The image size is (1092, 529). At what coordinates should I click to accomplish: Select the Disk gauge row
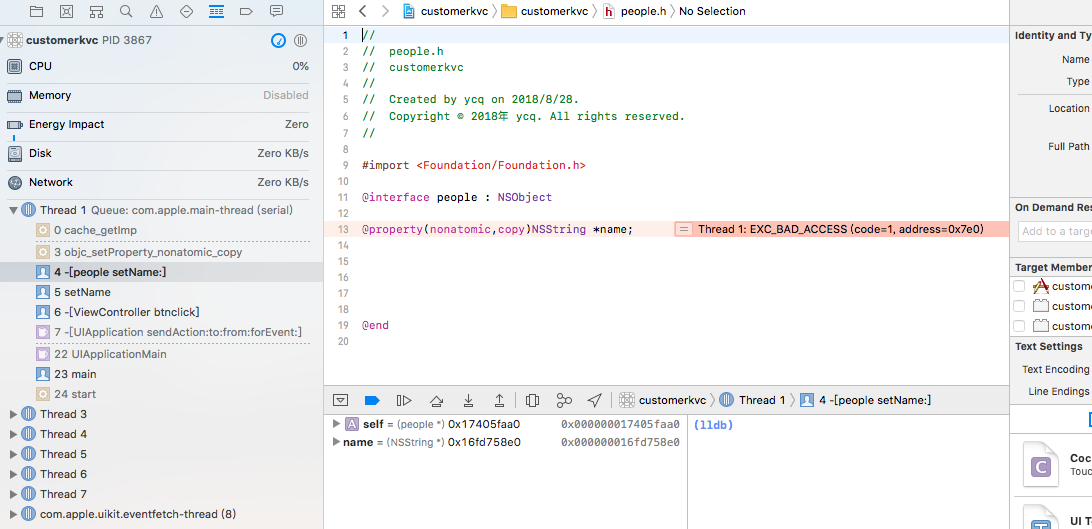tap(158, 153)
